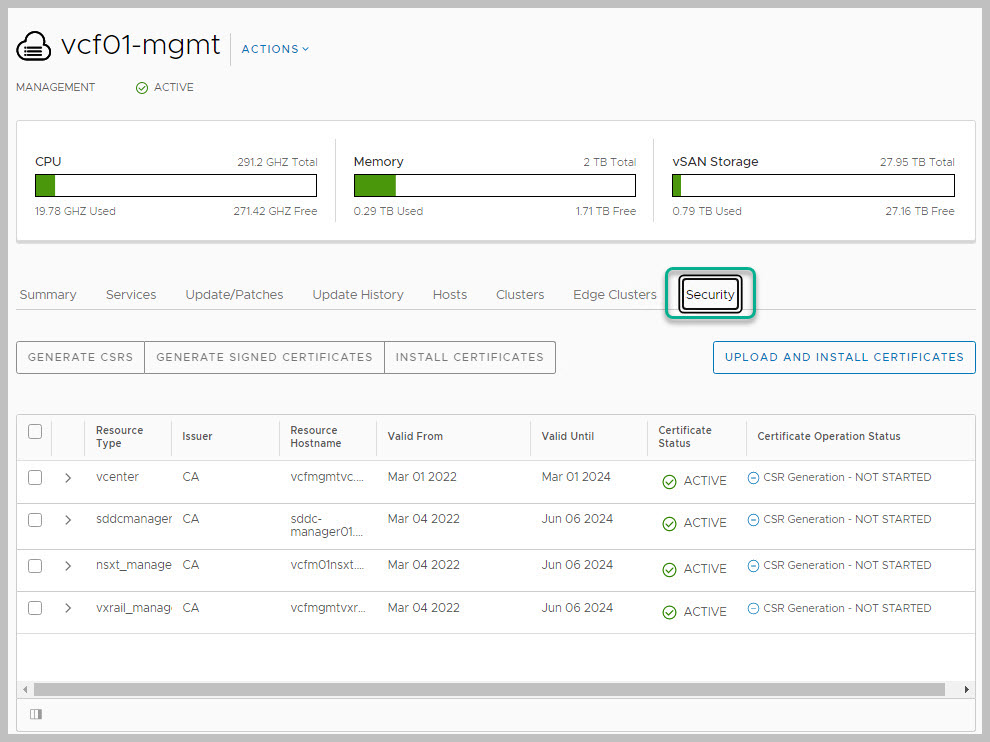Viewport: 990px width, 742px height.
Task: Click the vSAN Storage usage bar
Action: pos(813,186)
